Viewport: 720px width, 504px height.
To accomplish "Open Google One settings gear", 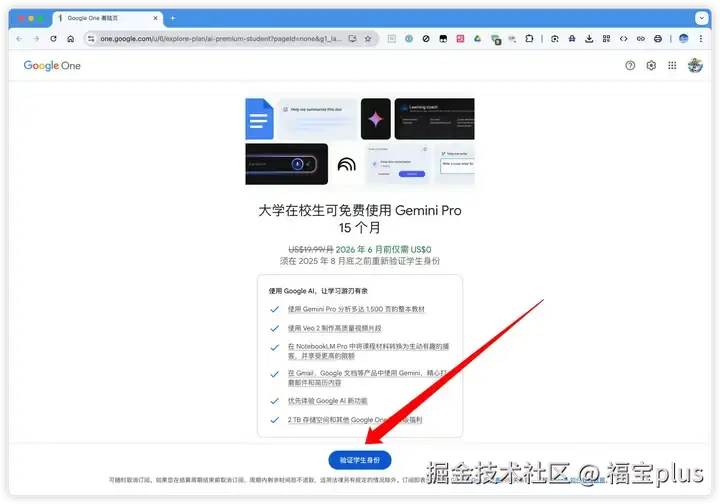I will click(x=651, y=66).
